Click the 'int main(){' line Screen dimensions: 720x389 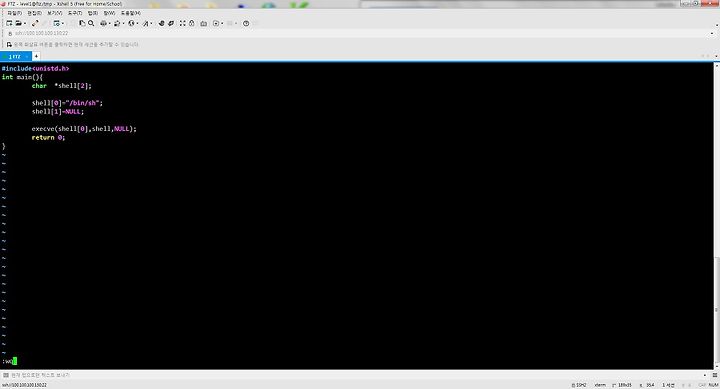[22, 77]
